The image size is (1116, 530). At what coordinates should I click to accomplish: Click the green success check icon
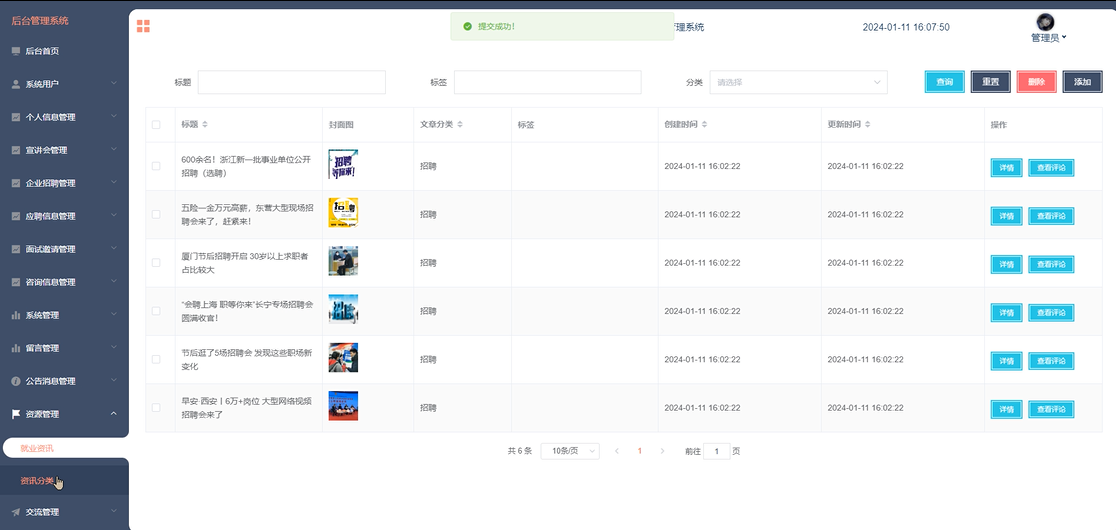click(468, 26)
